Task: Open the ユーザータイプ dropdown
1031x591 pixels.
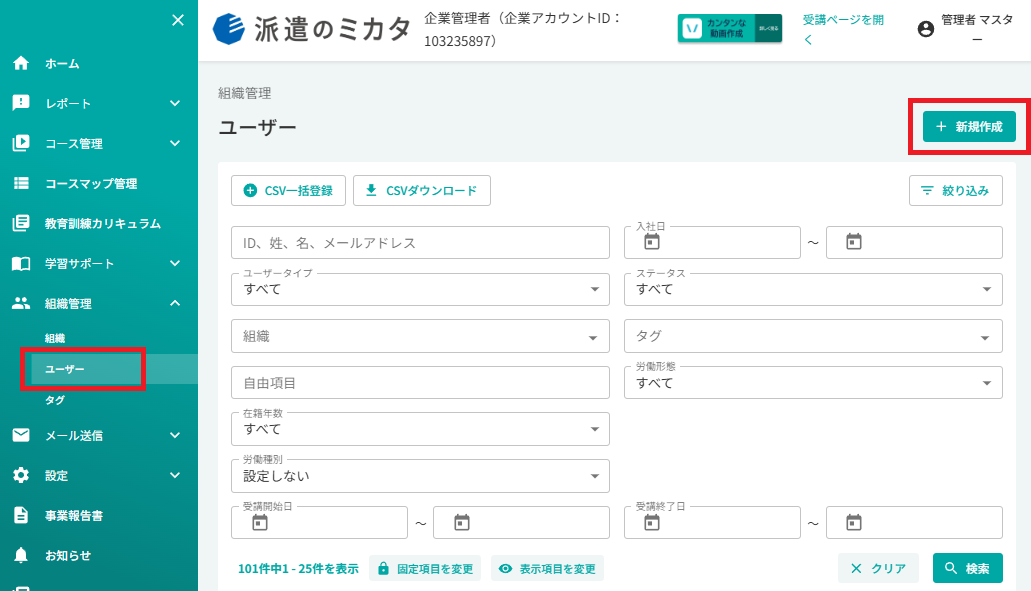Action: [x=420, y=289]
